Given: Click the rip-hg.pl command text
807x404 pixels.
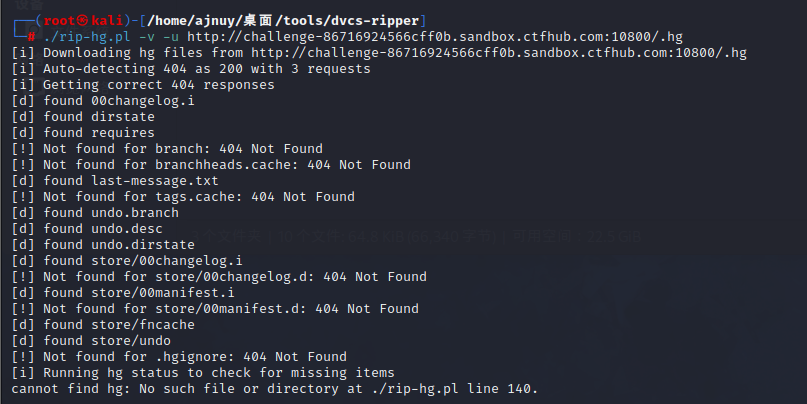Looking at the screenshot, I should [x=87, y=37].
